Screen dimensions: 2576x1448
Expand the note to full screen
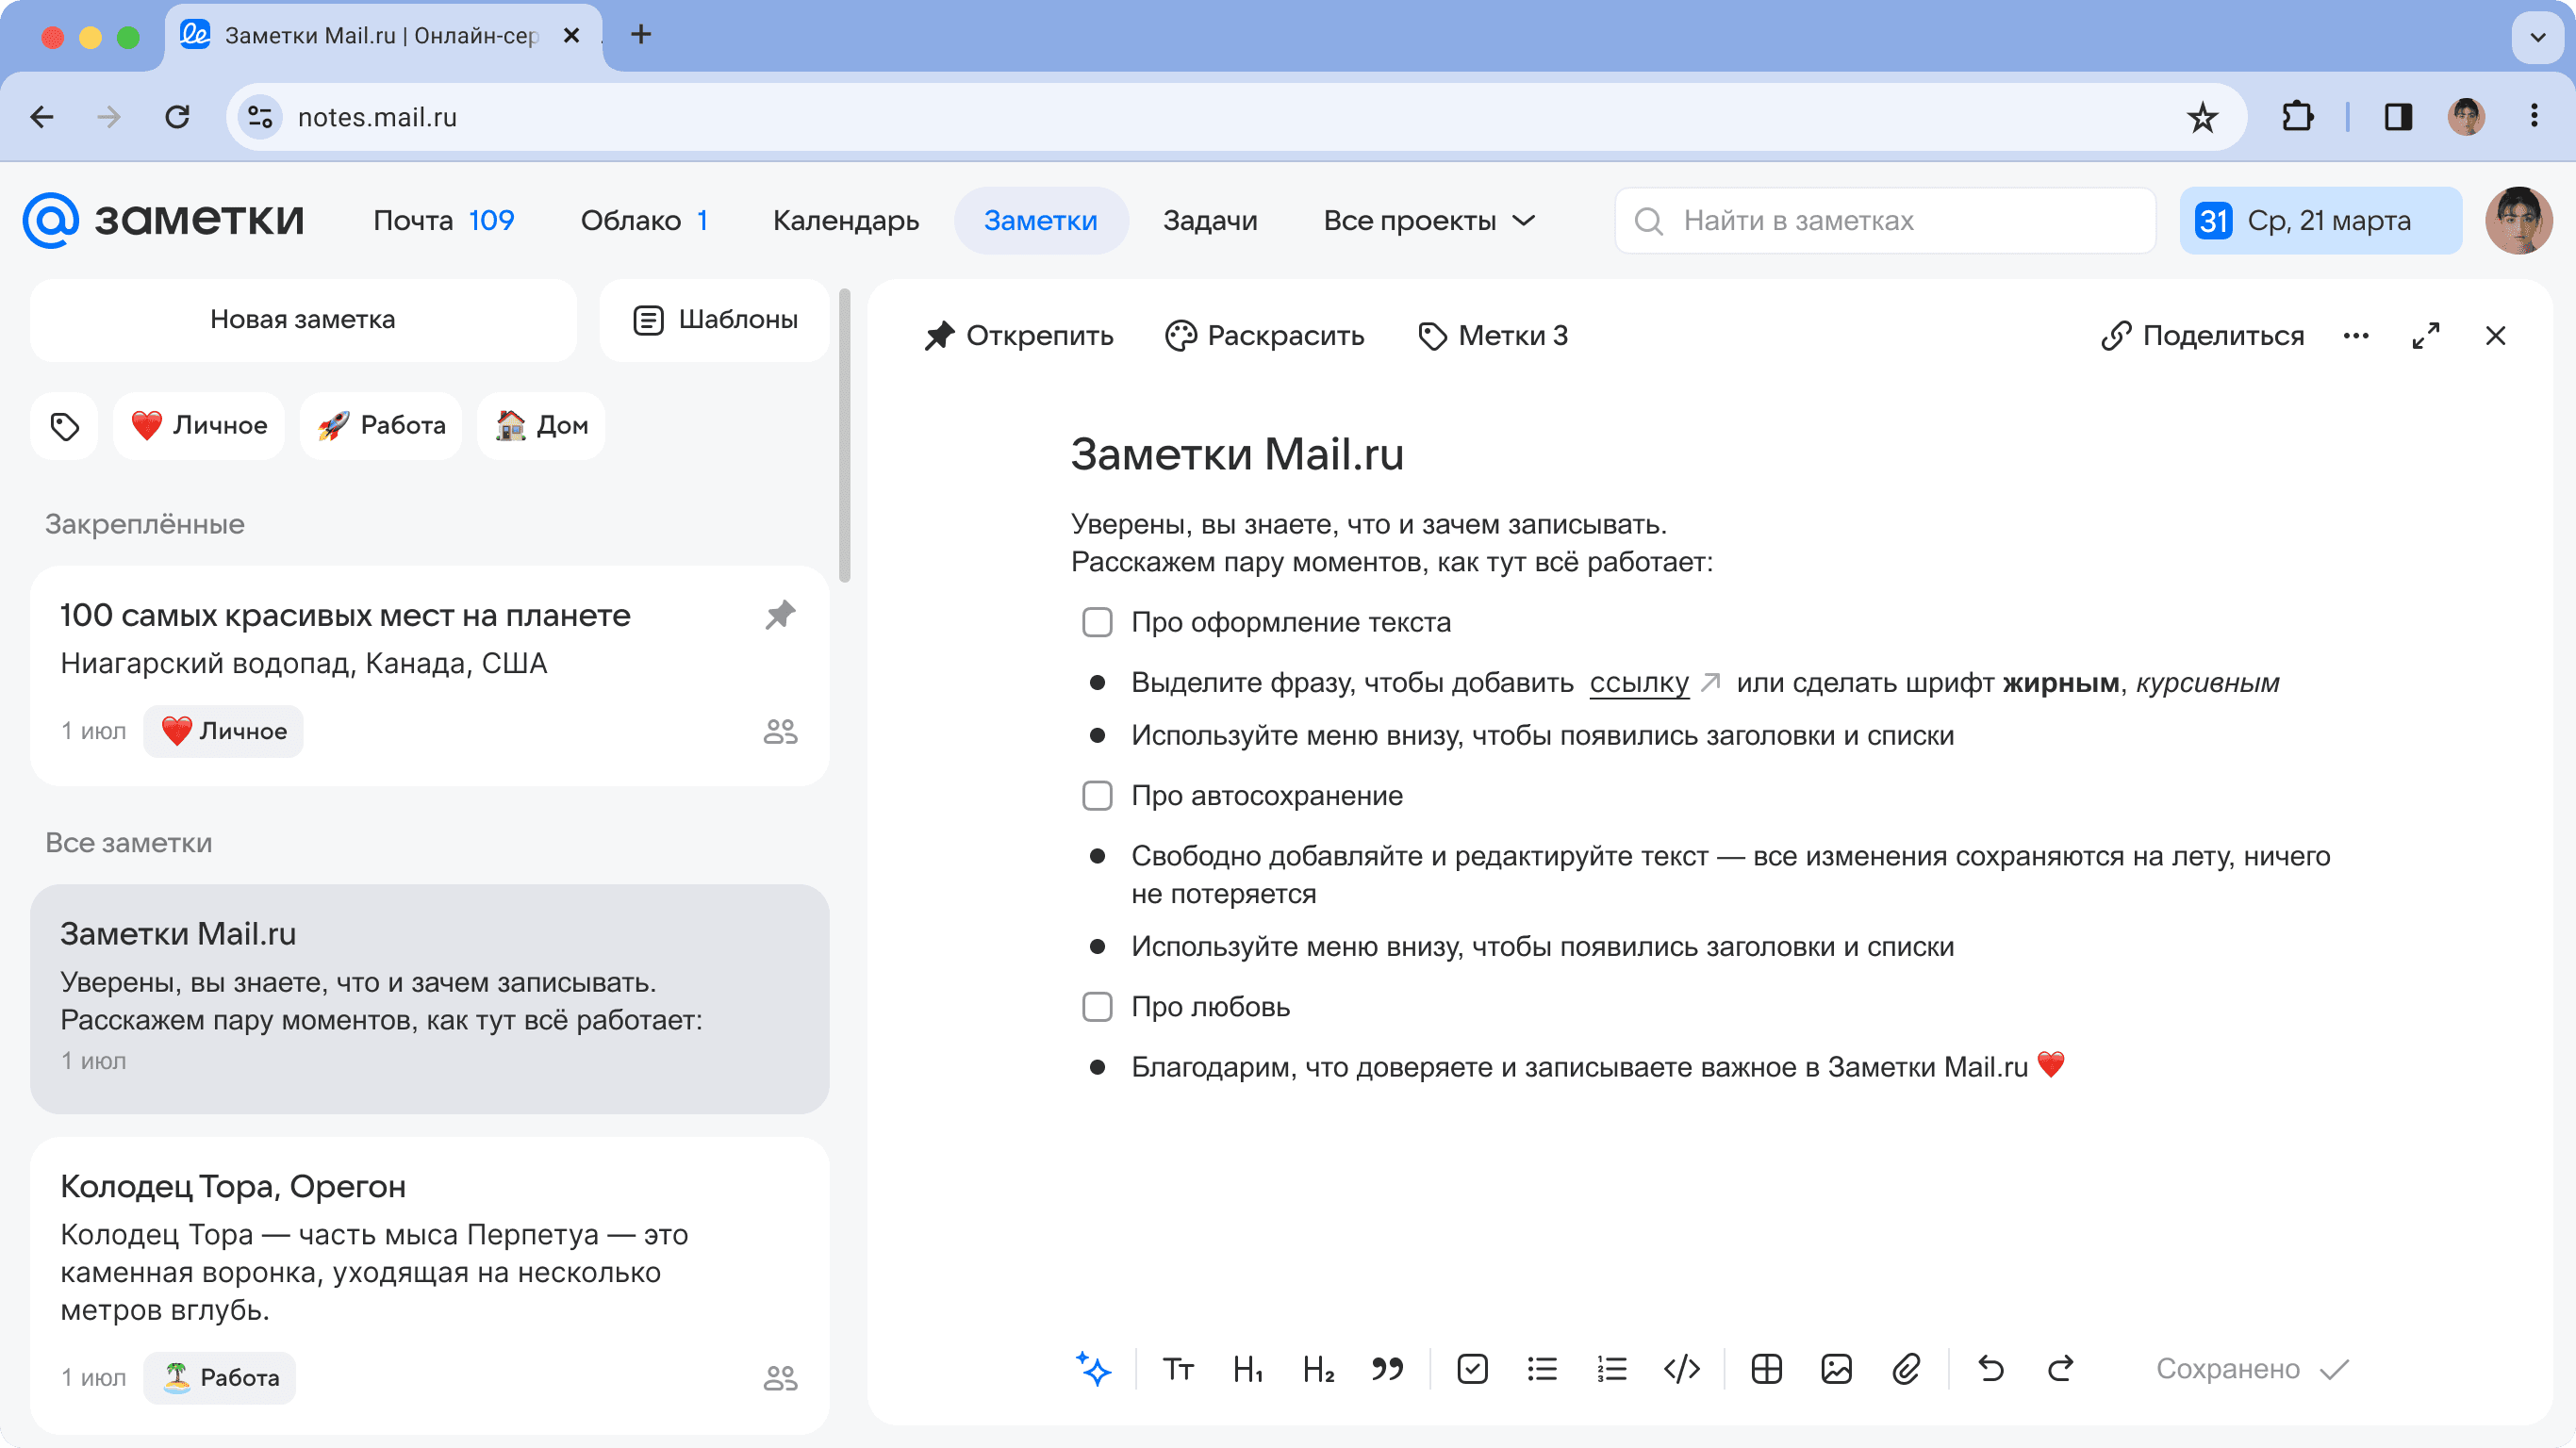2426,336
